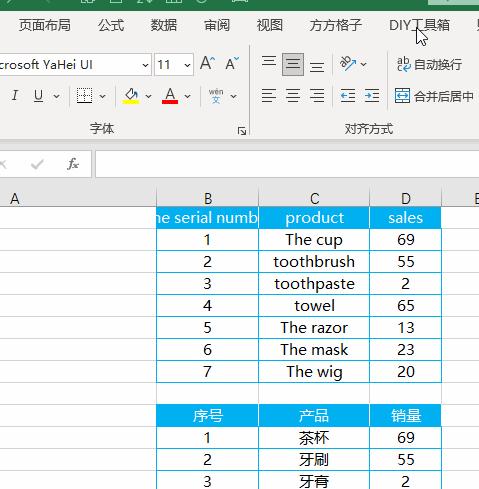Switch to the 数据 tab
The height and width of the screenshot is (489, 479).
[x=164, y=25]
